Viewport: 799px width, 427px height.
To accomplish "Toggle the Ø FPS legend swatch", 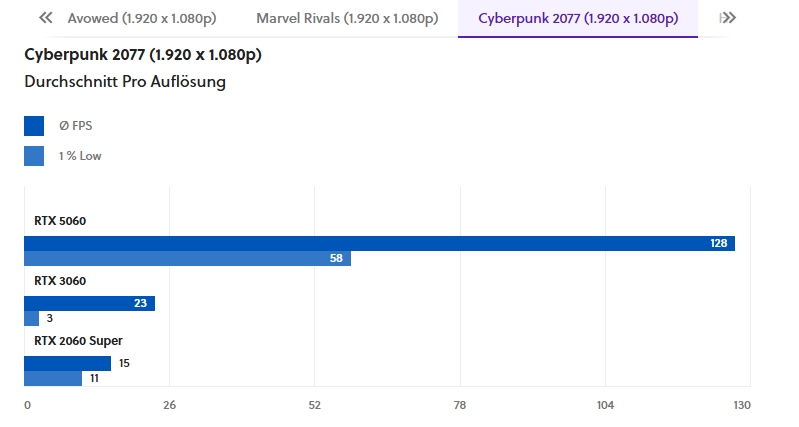I will pos(34,126).
